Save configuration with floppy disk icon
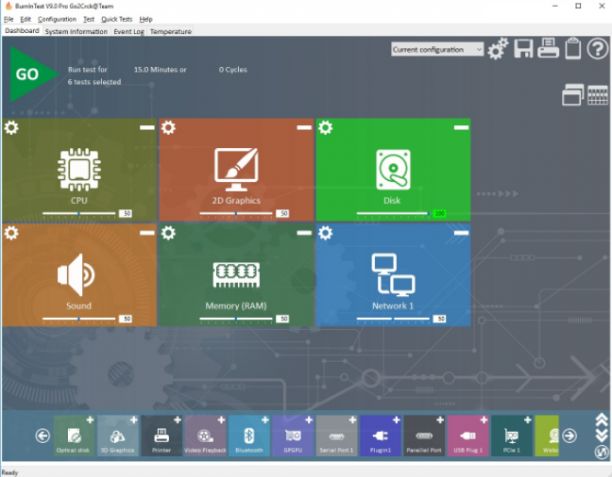 pos(523,49)
